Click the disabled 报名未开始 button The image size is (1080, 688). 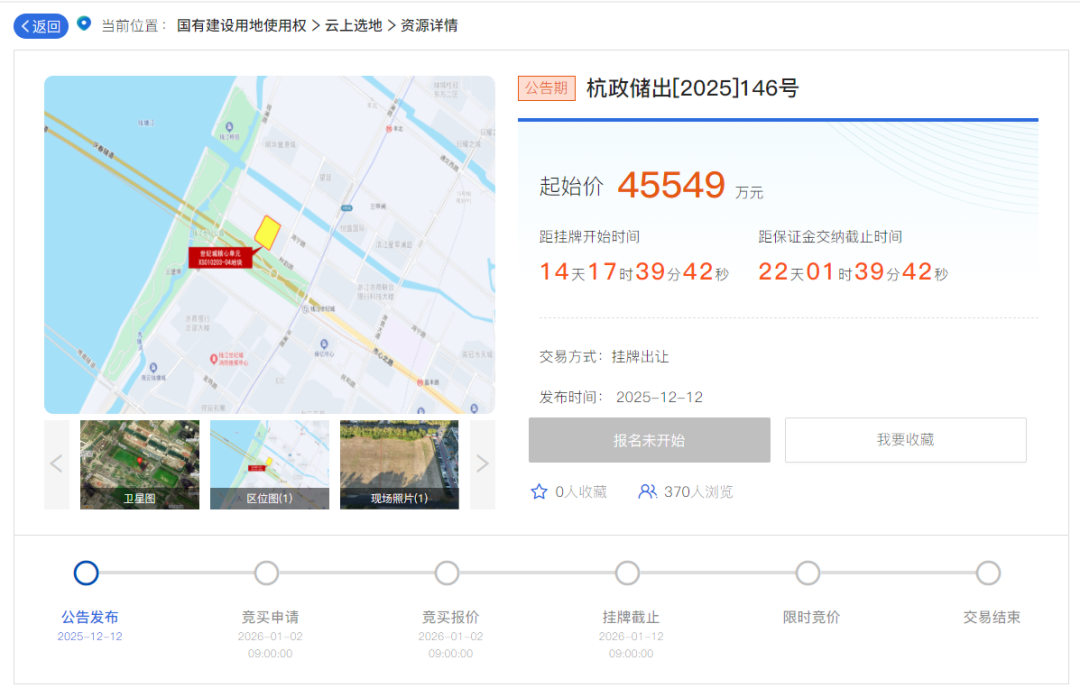tap(648, 440)
